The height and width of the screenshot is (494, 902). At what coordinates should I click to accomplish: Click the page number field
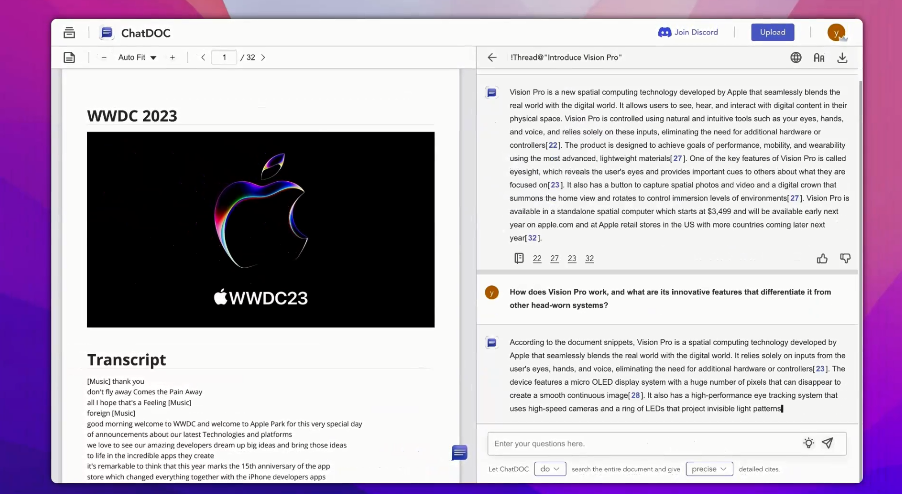[x=224, y=58]
